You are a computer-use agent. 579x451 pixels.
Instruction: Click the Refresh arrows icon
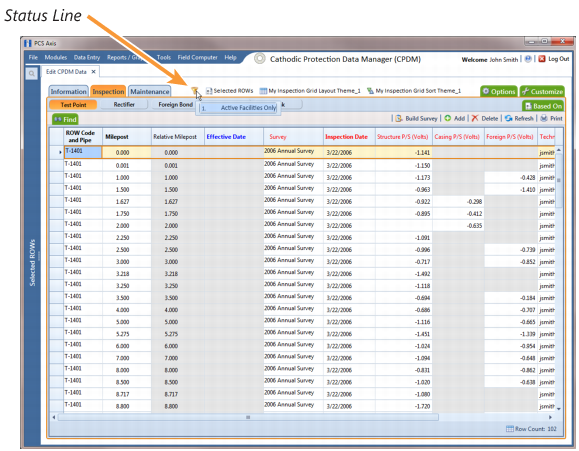(508, 118)
